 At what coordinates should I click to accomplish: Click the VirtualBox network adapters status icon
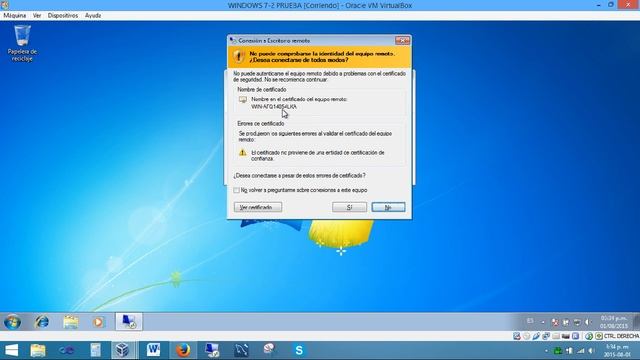tap(546, 336)
